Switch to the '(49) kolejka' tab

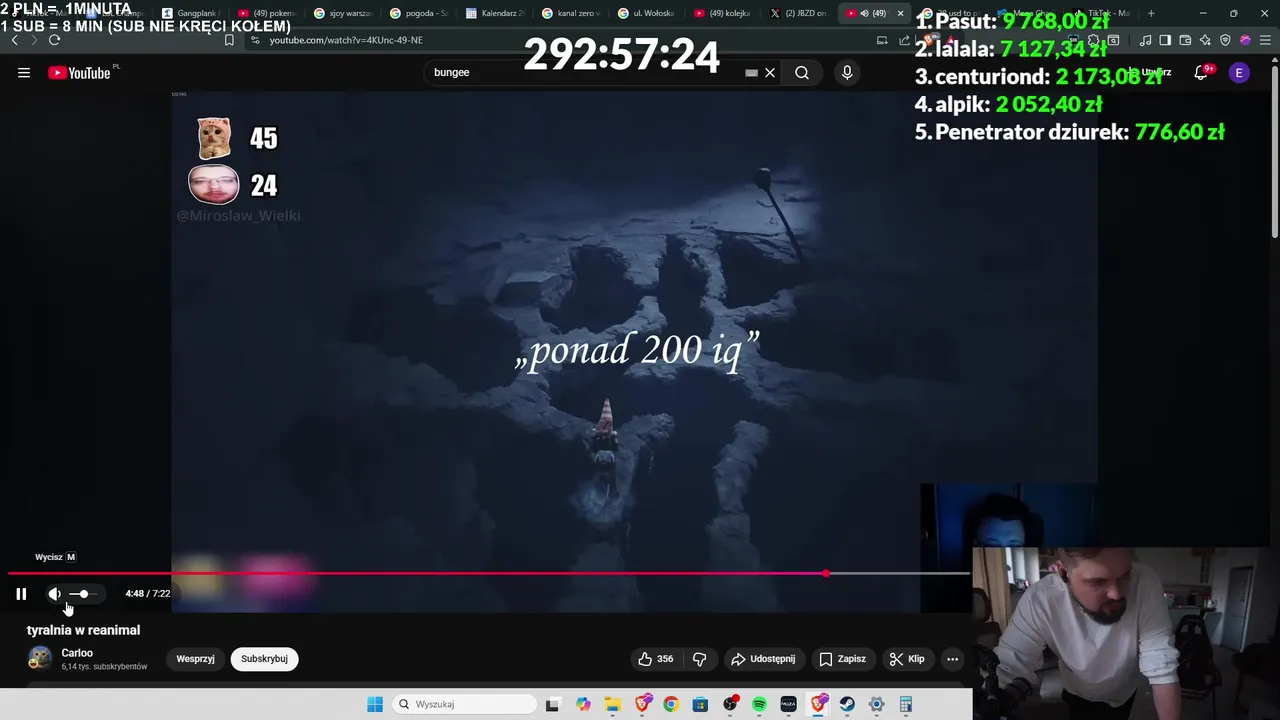(x=724, y=13)
